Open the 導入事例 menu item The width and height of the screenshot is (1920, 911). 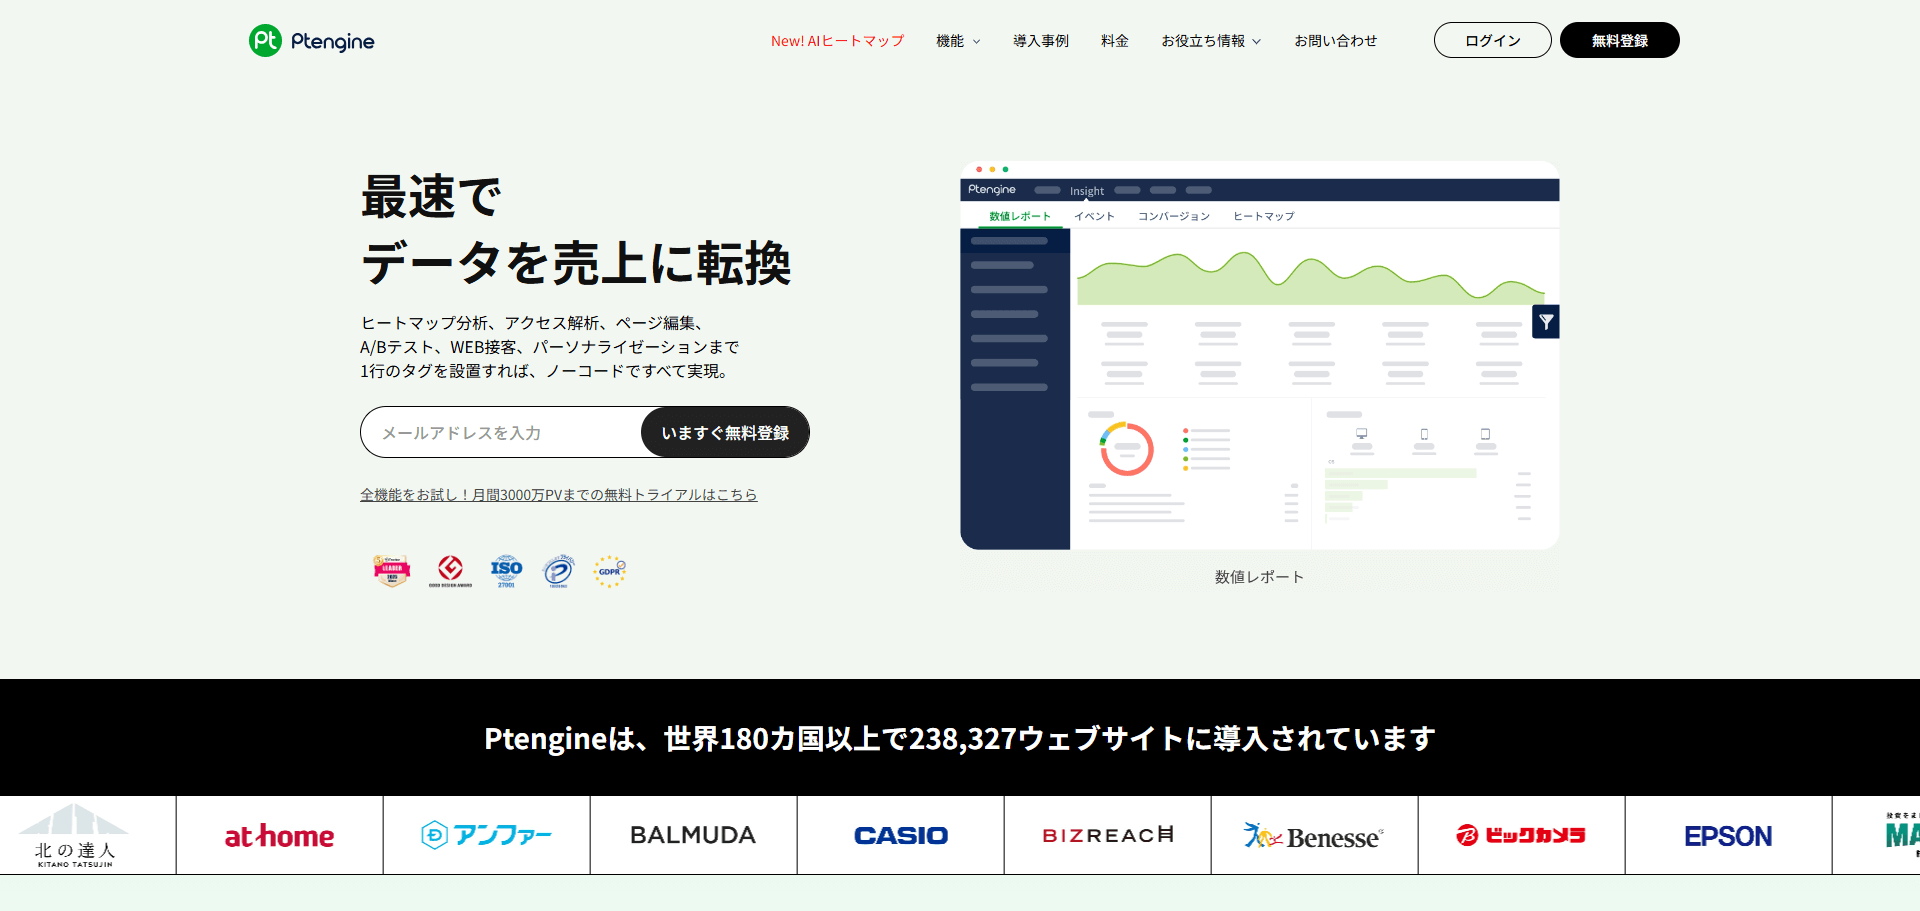(x=1041, y=41)
